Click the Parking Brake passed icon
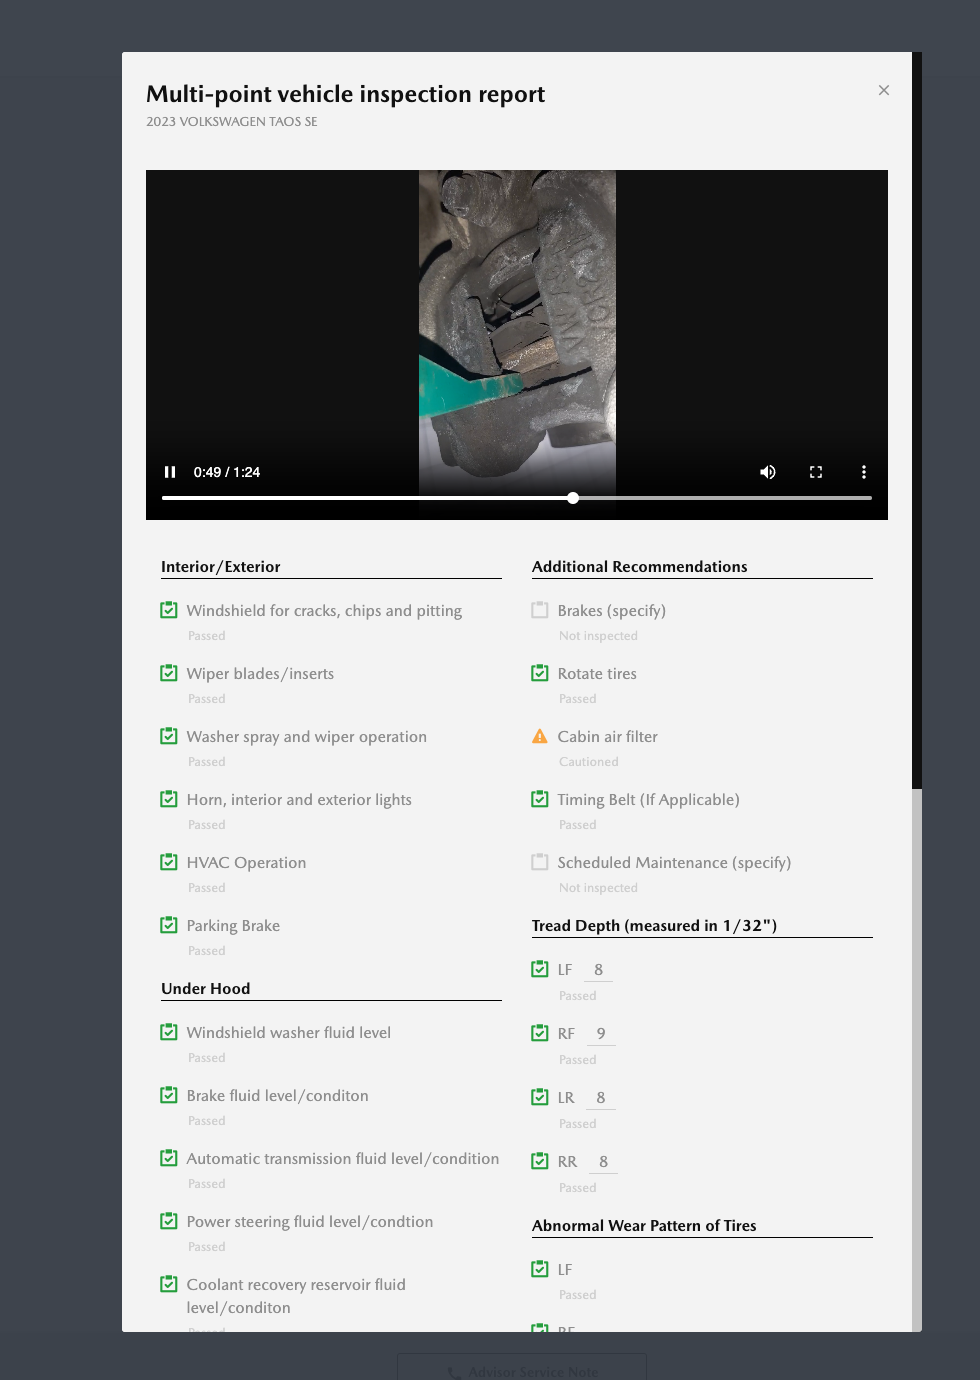 (x=169, y=925)
